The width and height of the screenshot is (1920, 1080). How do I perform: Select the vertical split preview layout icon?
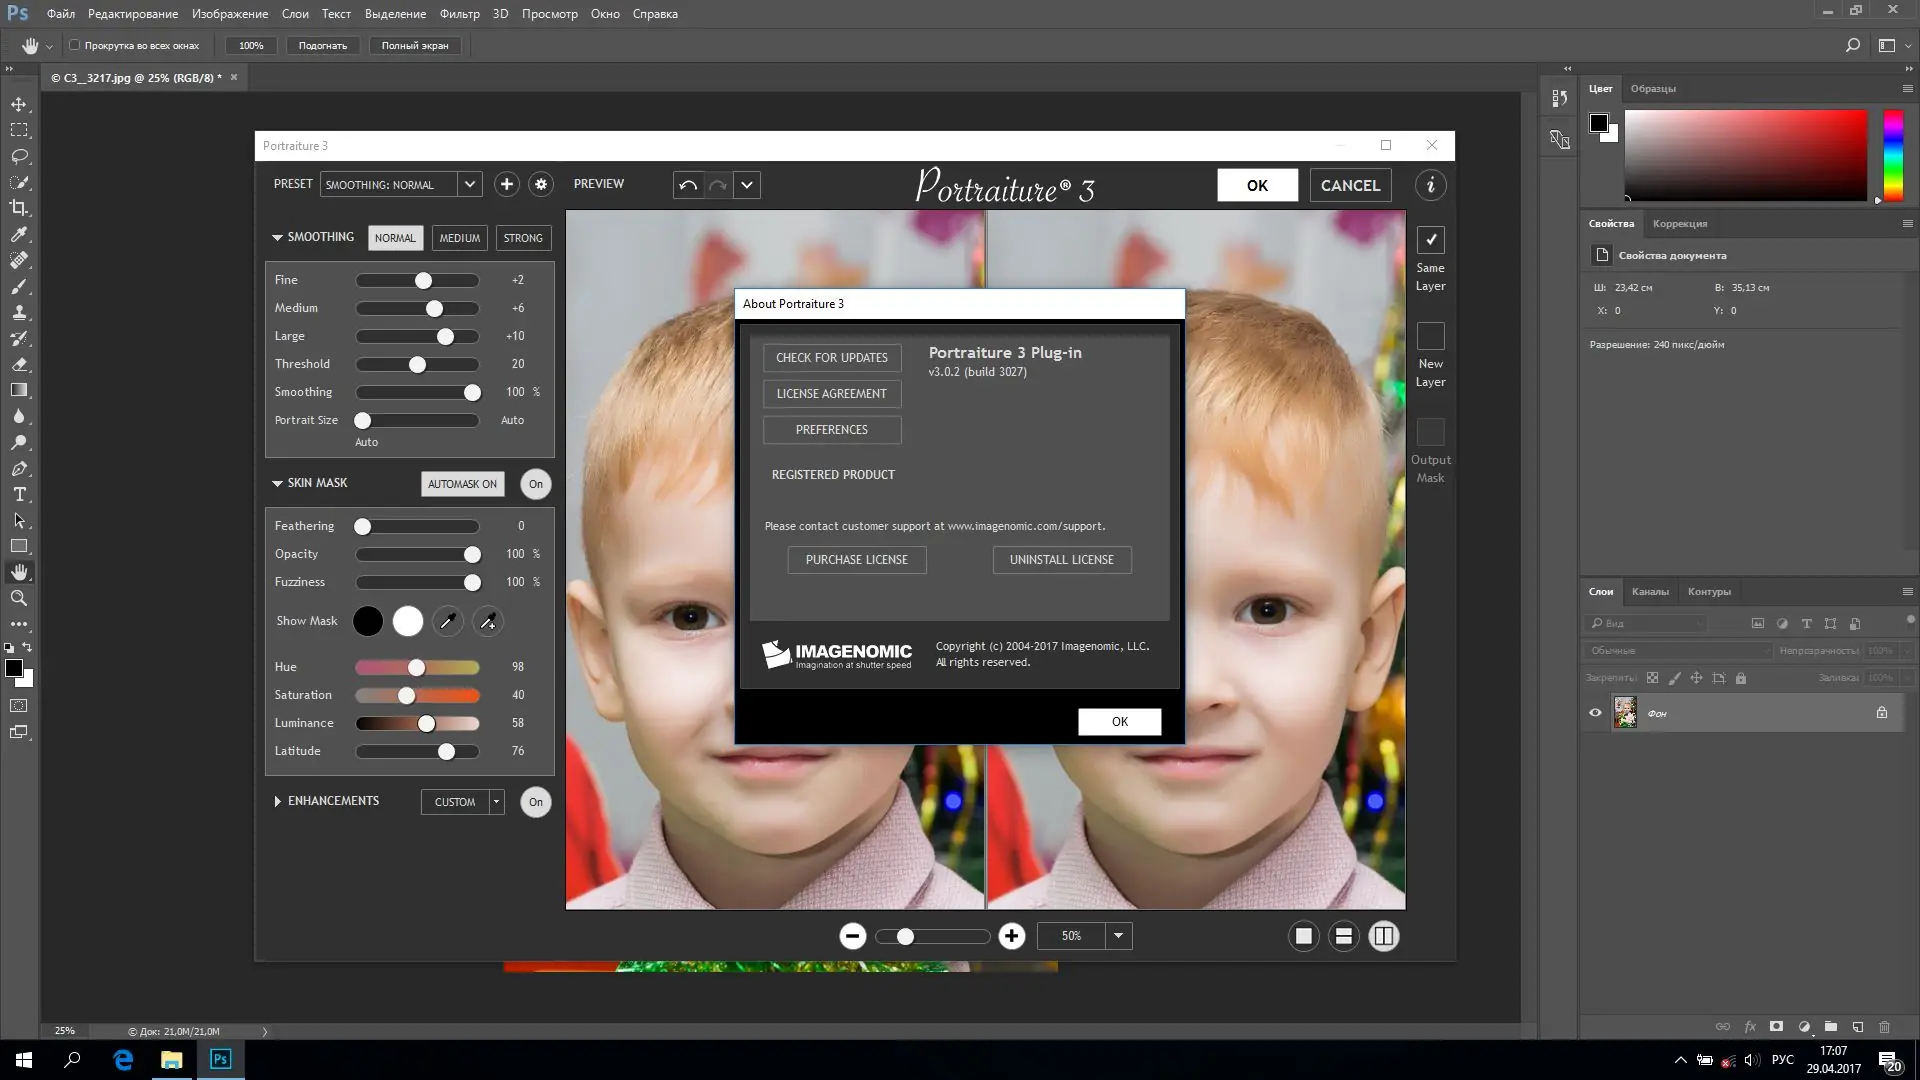tap(1384, 936)
